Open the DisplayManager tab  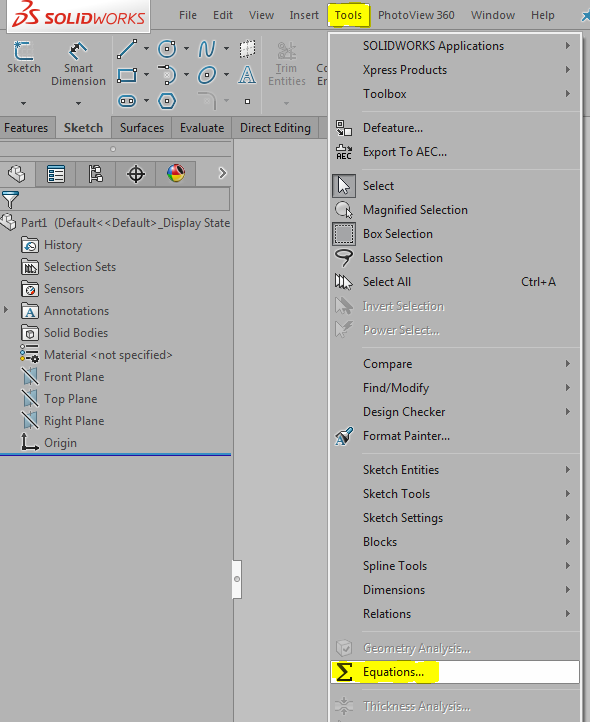tap(176, 174)
